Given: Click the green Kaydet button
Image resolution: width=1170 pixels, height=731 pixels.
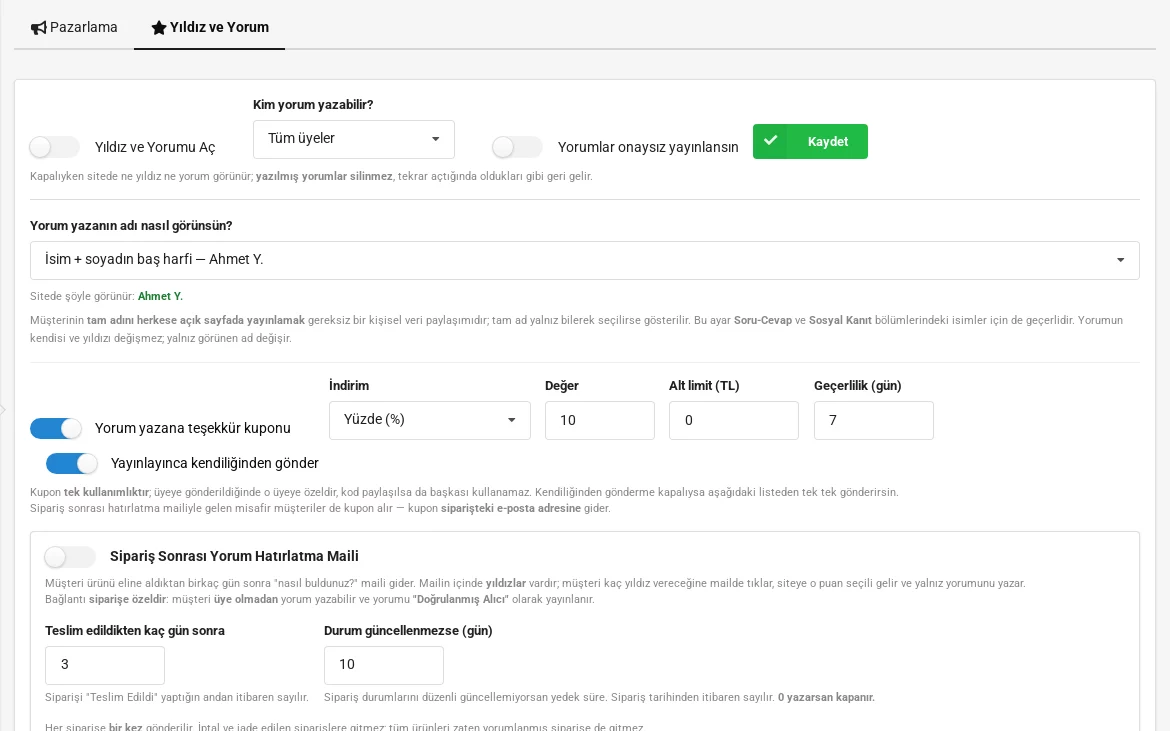Looking at the screenshot, I should (x=810, y=142).
